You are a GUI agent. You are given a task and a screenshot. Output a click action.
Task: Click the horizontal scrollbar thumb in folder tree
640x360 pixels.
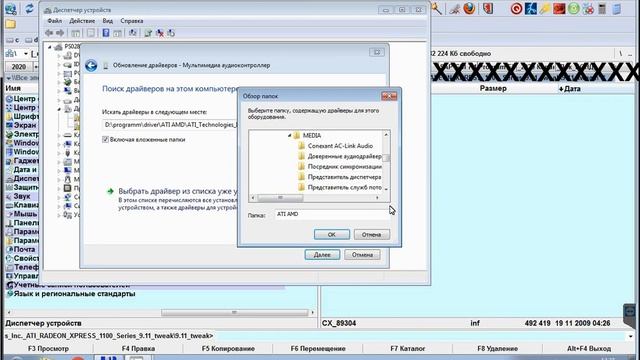280,198
